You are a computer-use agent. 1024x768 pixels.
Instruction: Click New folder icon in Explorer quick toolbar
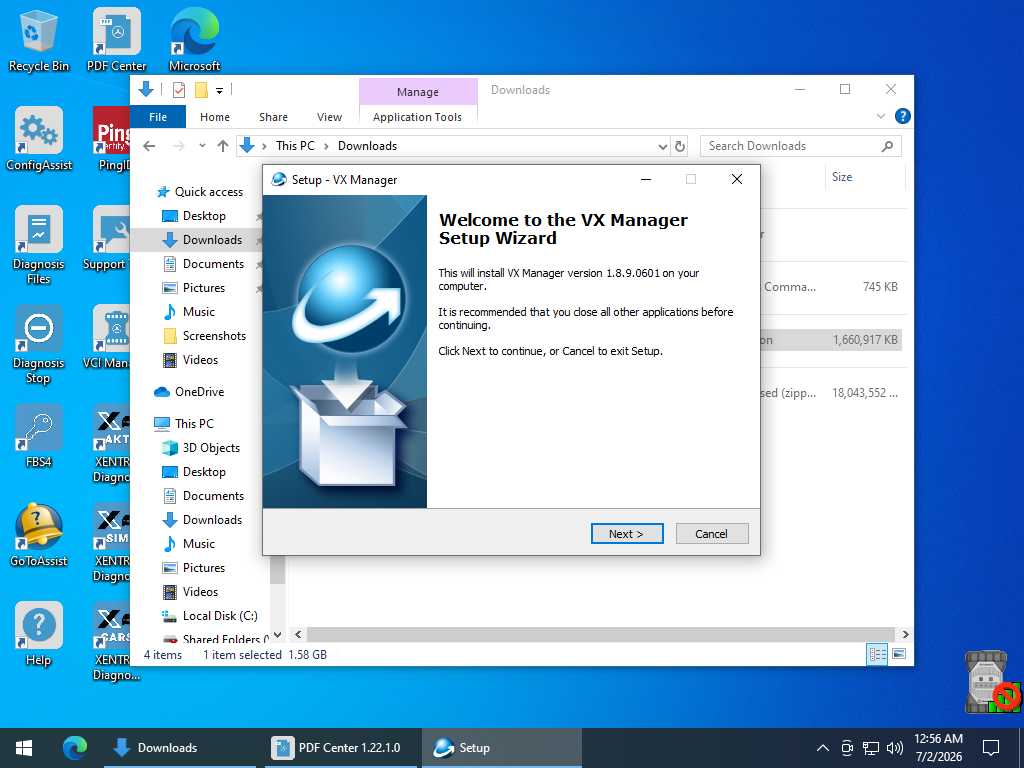click(201, 90)
